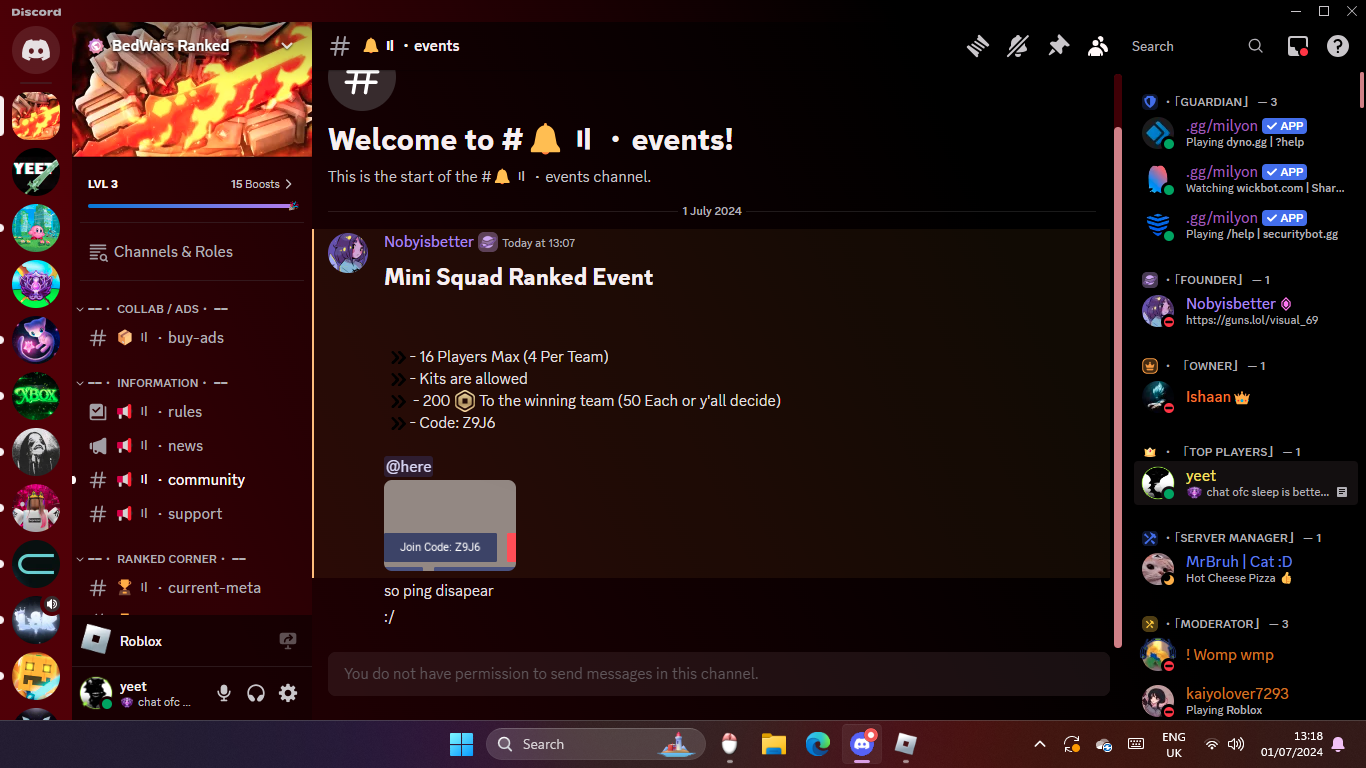Open .gg/milyon bot playing securitybot.gg
The width and height of the screenshot is (1366, 768).
[x=1246, y=225]
